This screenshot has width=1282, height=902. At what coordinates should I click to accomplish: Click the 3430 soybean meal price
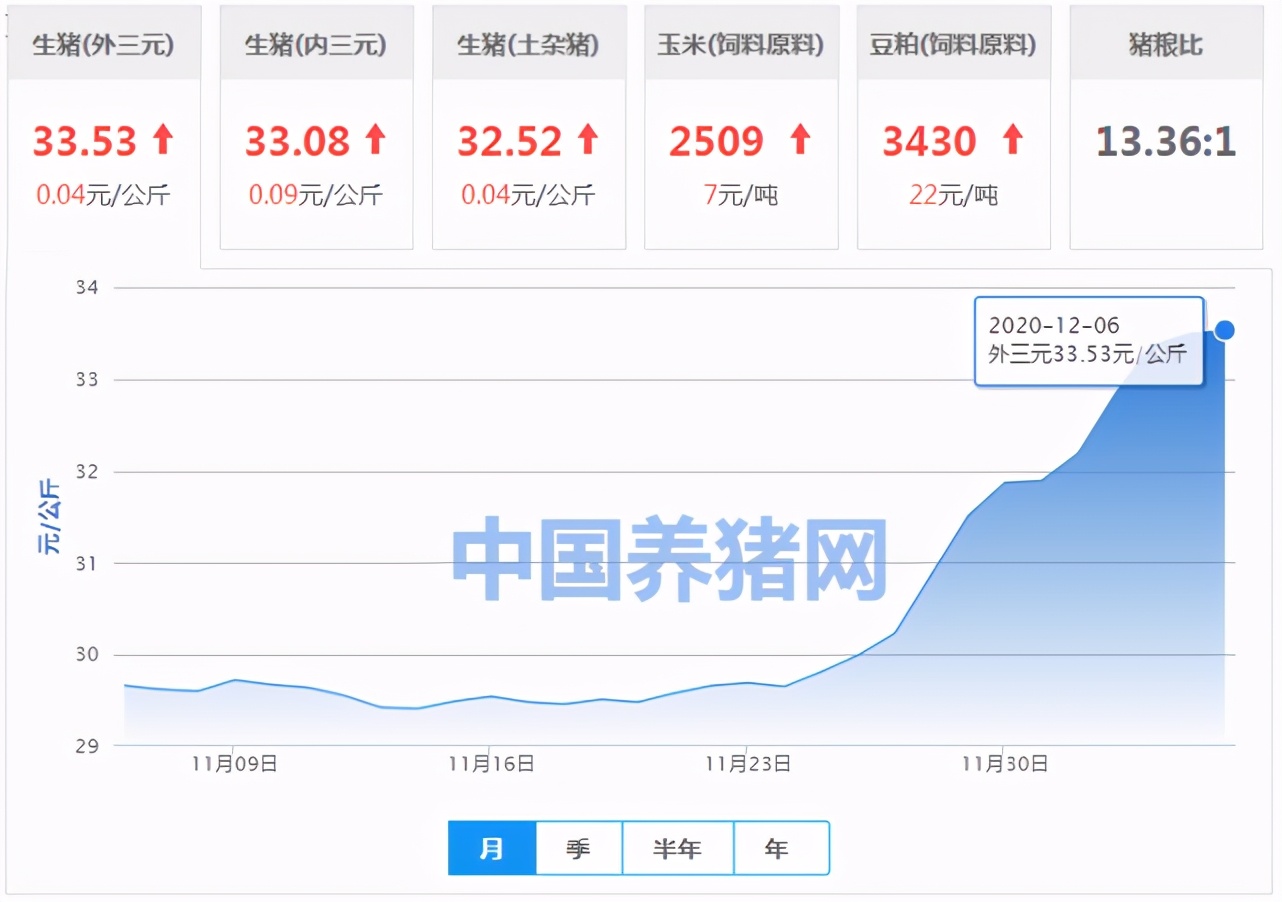click(x=929, y=141)
